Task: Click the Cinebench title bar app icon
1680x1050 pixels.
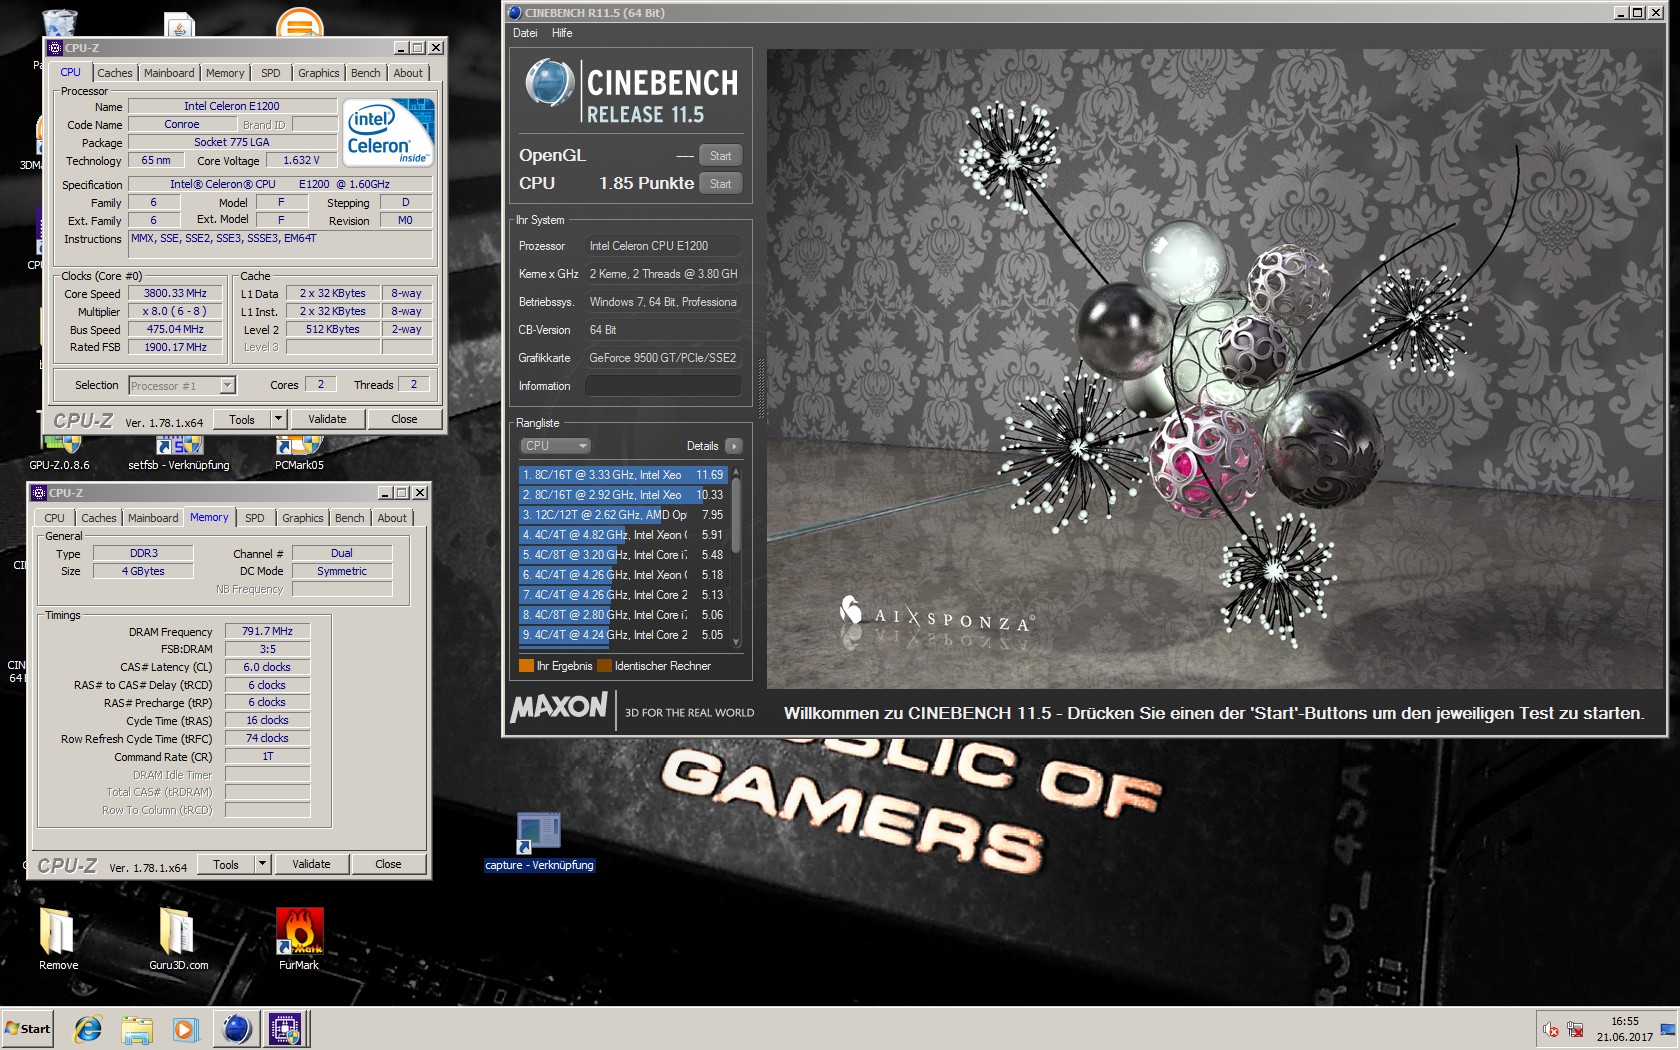Action: 515,13
